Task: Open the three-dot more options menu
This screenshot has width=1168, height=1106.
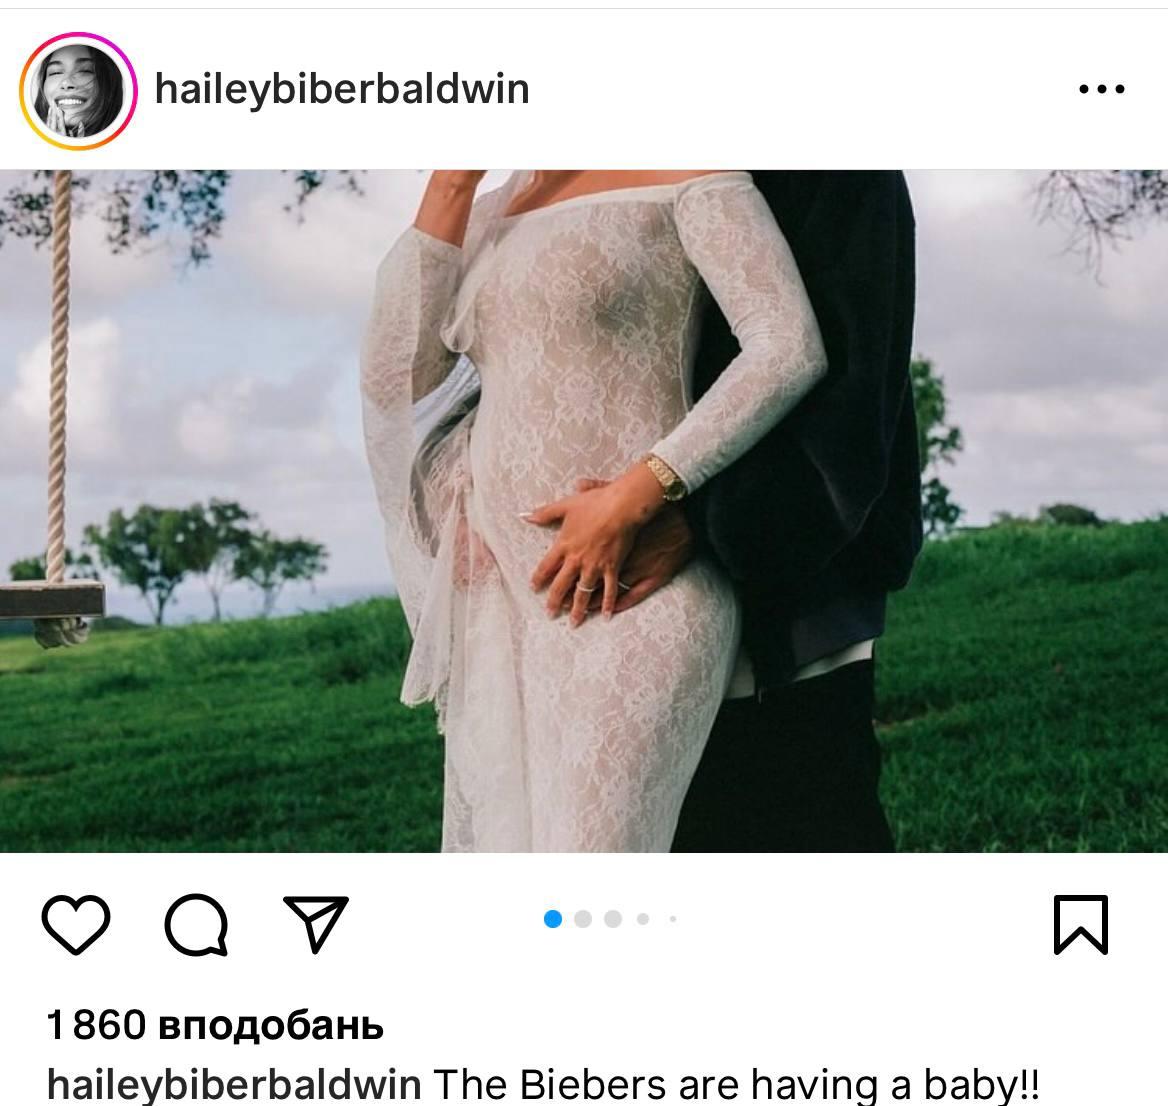Action: coord(1102,89)
